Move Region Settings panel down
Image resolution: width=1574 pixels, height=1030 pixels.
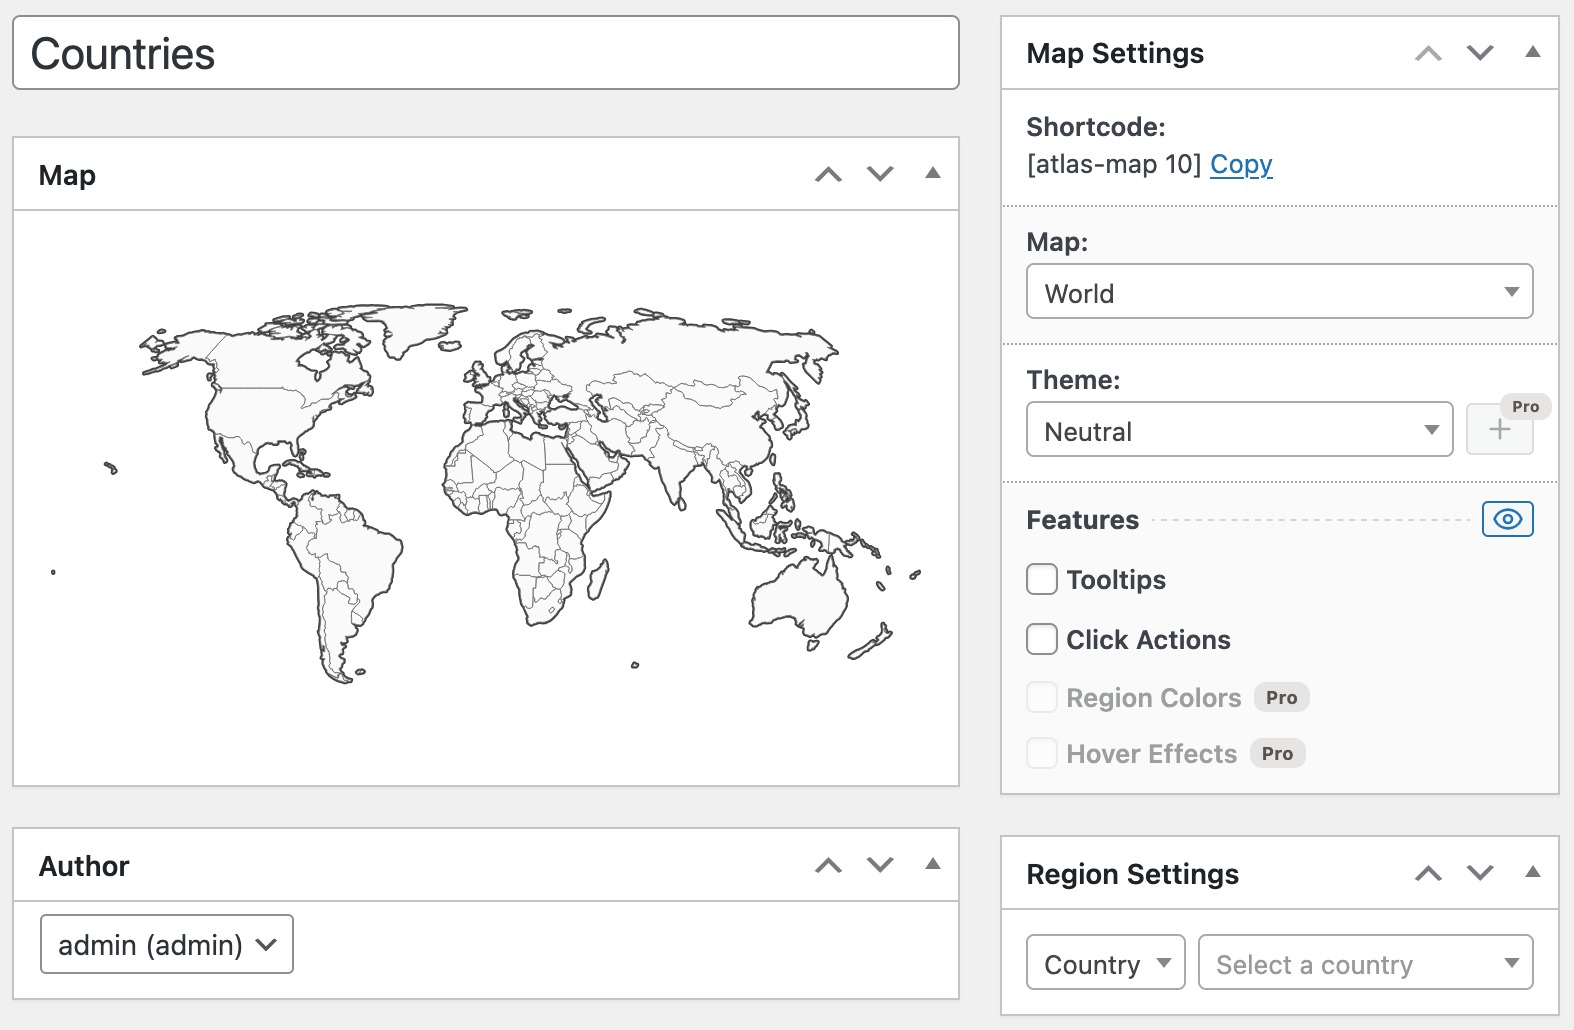click(1480, 874)
